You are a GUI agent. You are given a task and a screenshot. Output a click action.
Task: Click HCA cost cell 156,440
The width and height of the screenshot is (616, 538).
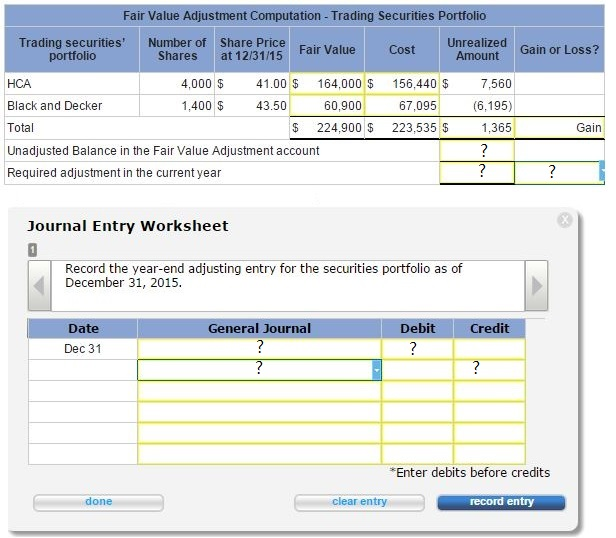click(x=402, y=83)
